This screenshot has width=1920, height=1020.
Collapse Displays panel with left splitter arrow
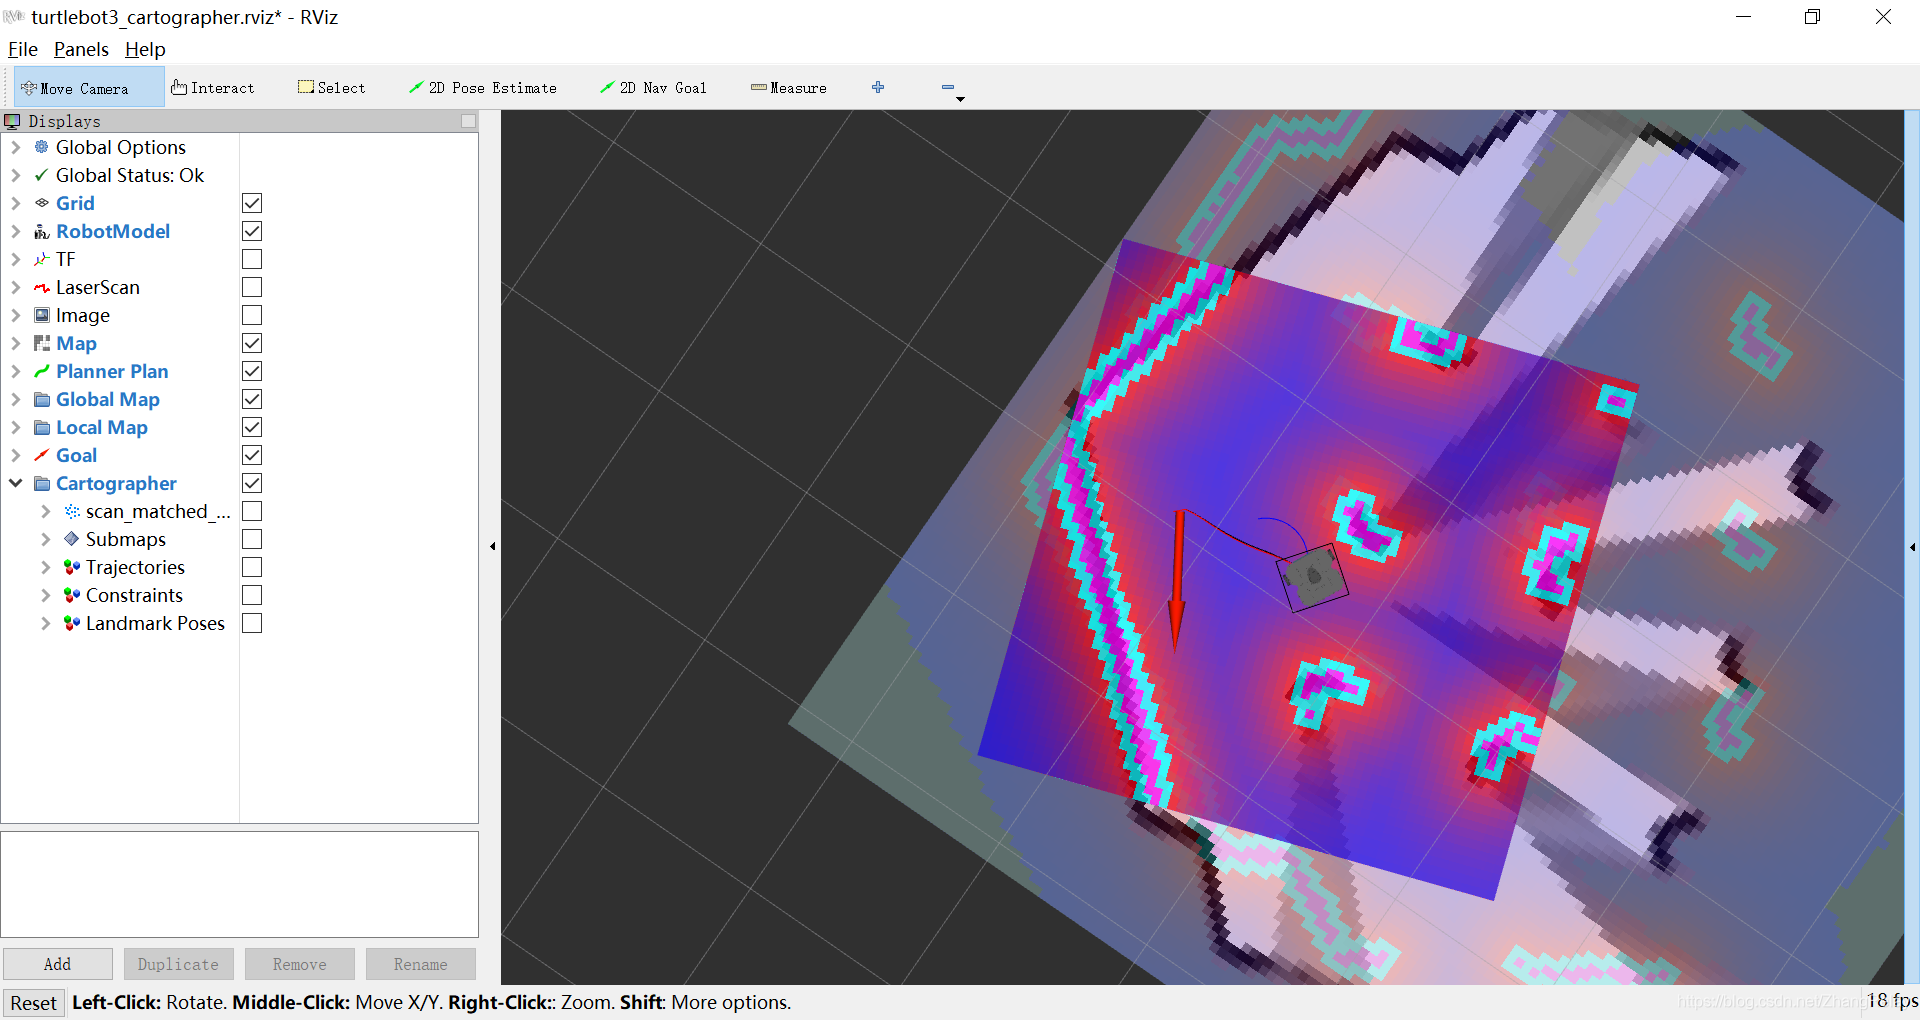(492, 546)
